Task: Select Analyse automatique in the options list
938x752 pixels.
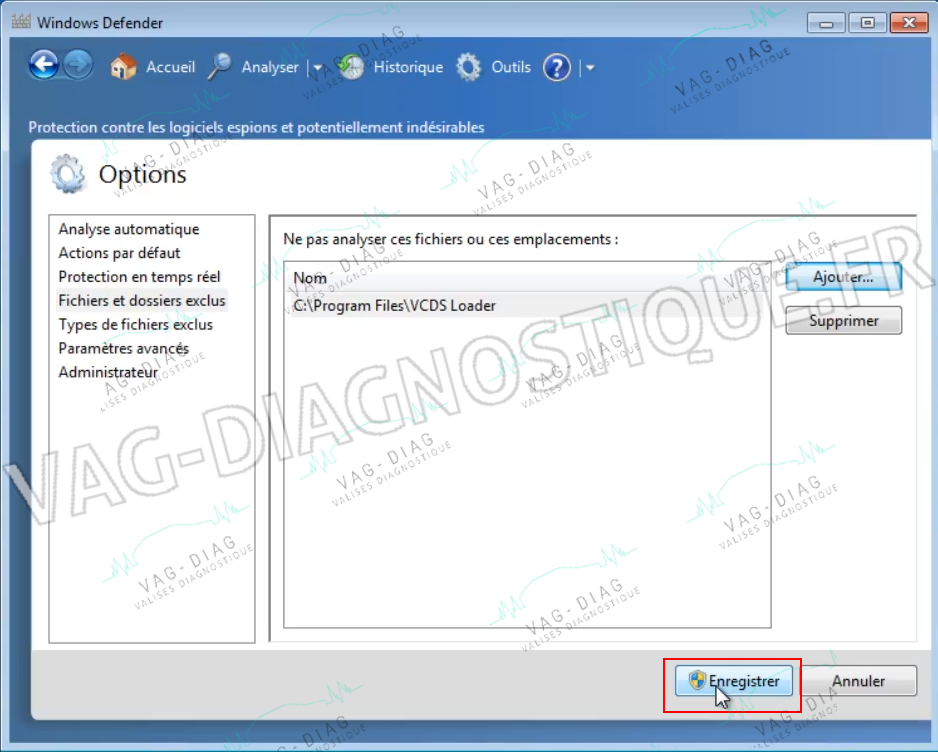Action: pos(129,229)
